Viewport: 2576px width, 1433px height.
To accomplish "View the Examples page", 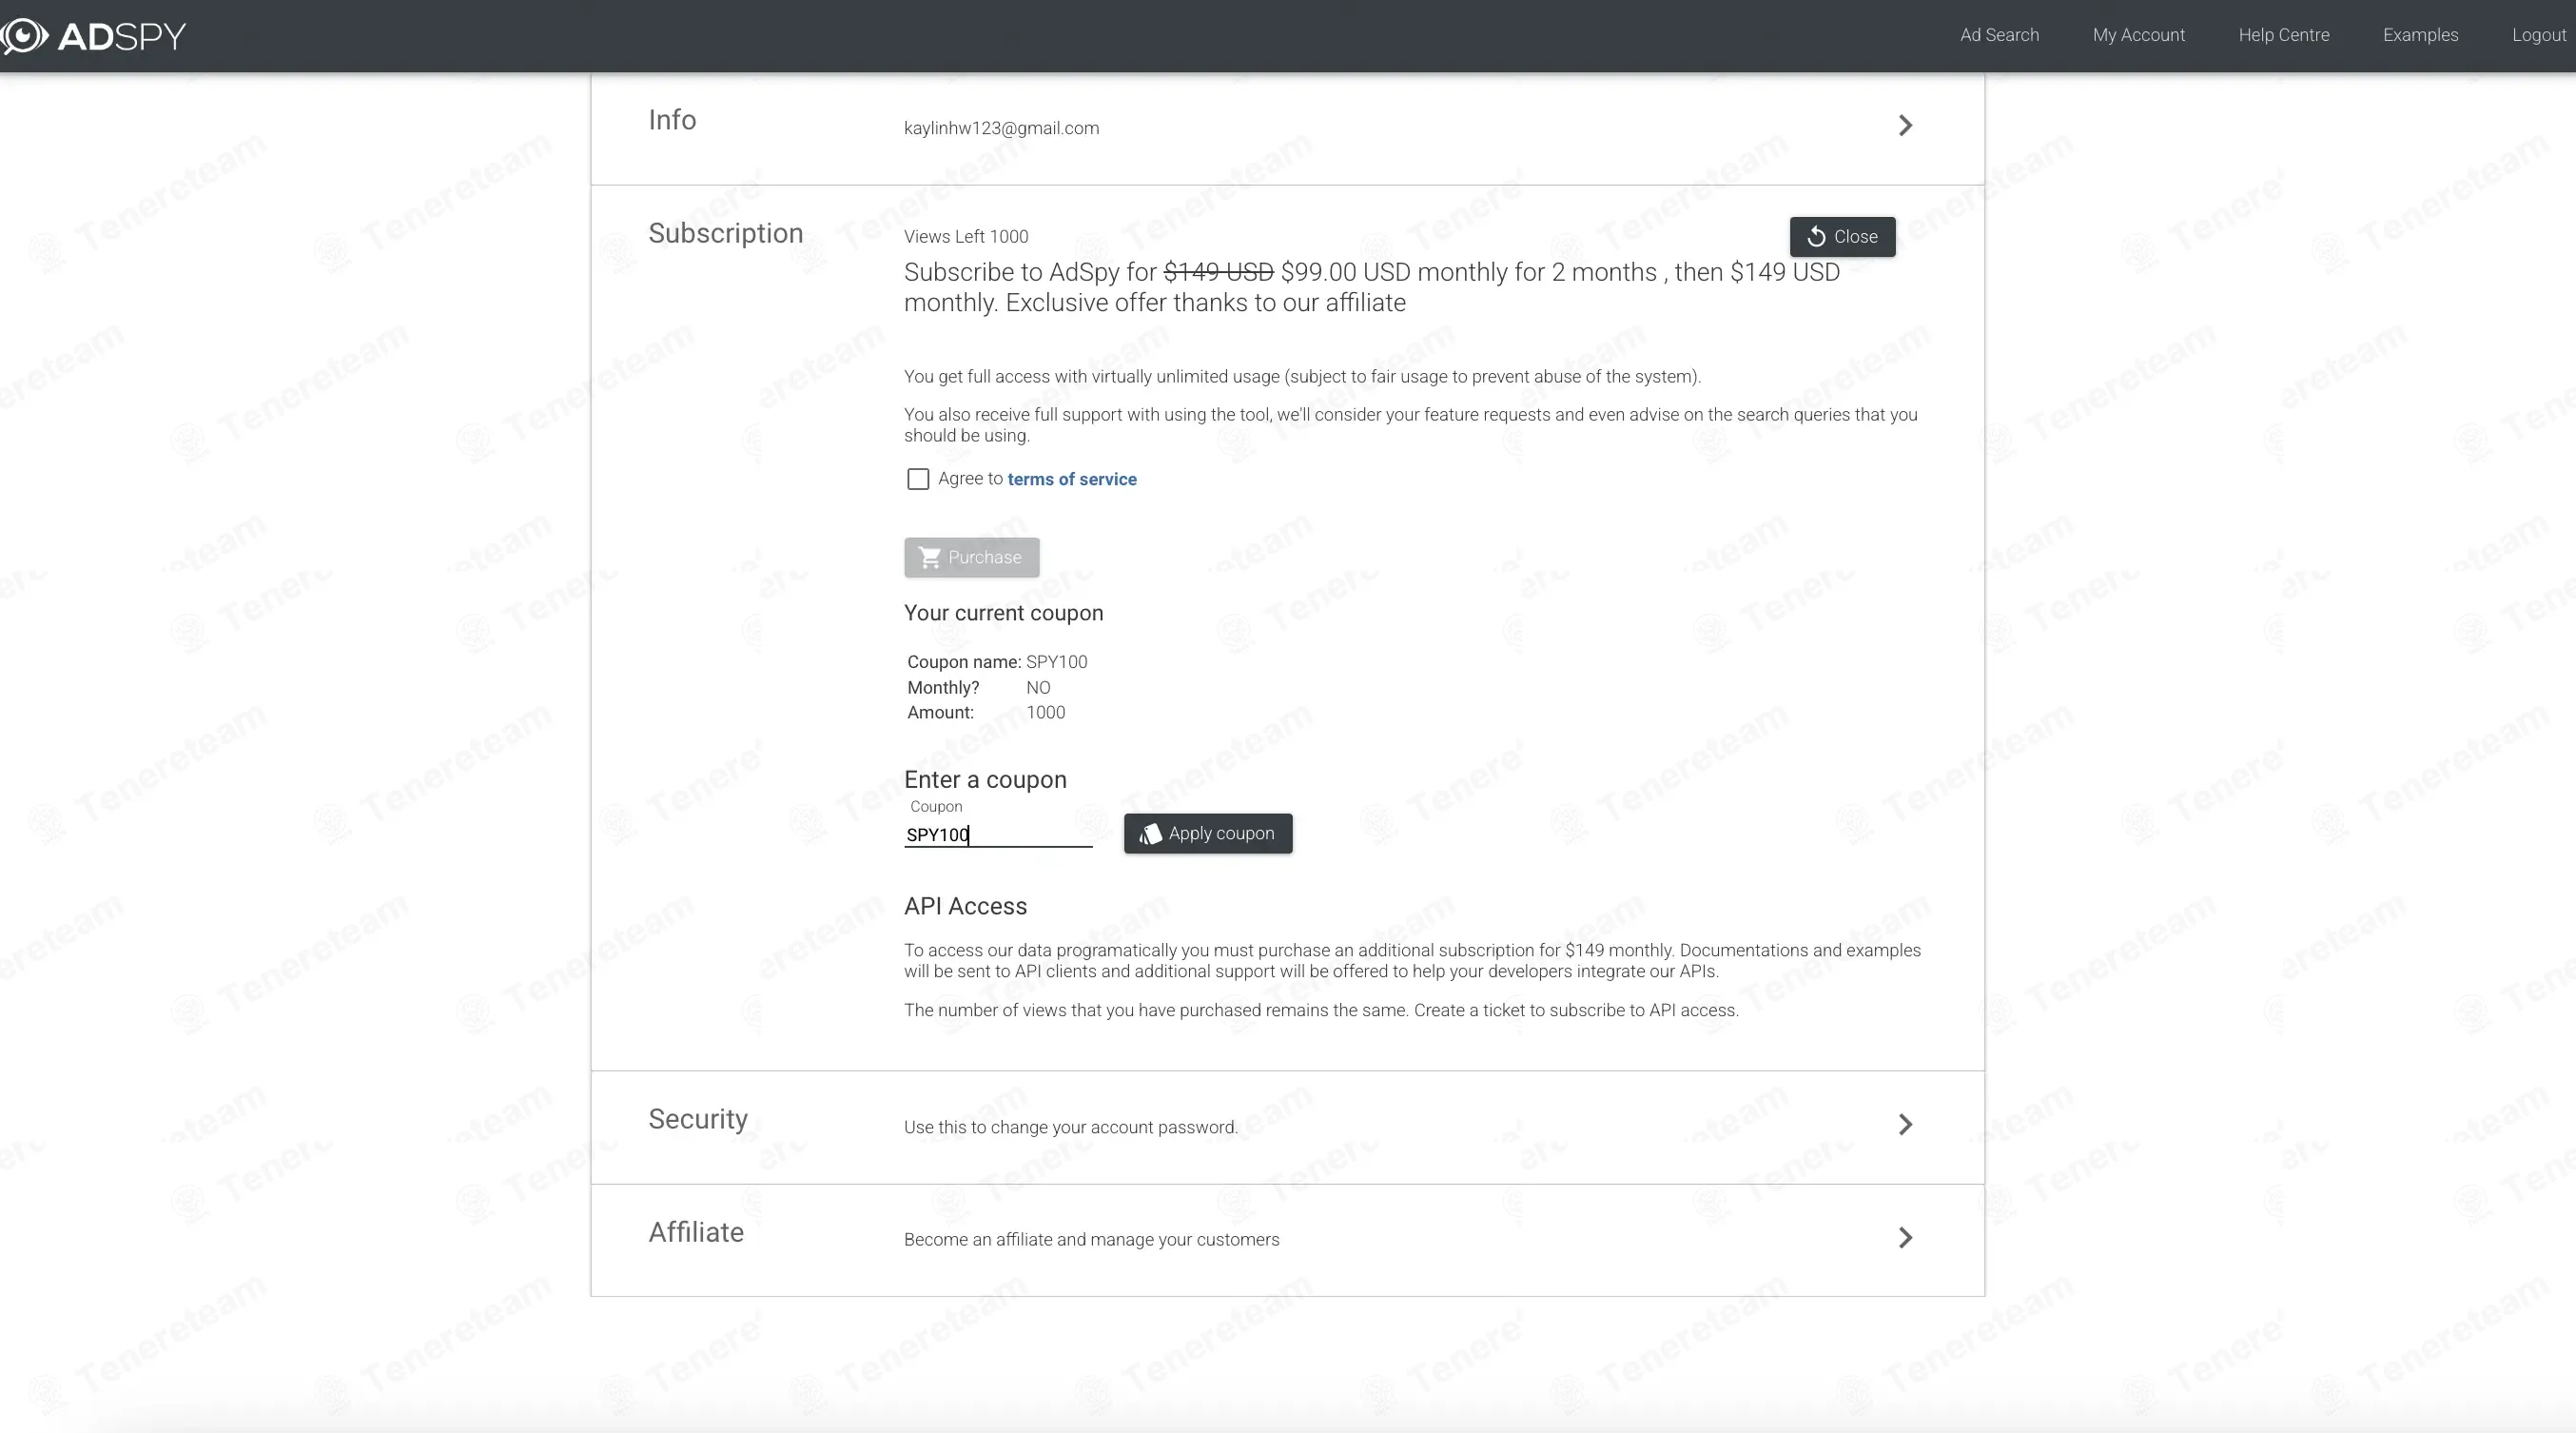I will tap(2420, 35).
